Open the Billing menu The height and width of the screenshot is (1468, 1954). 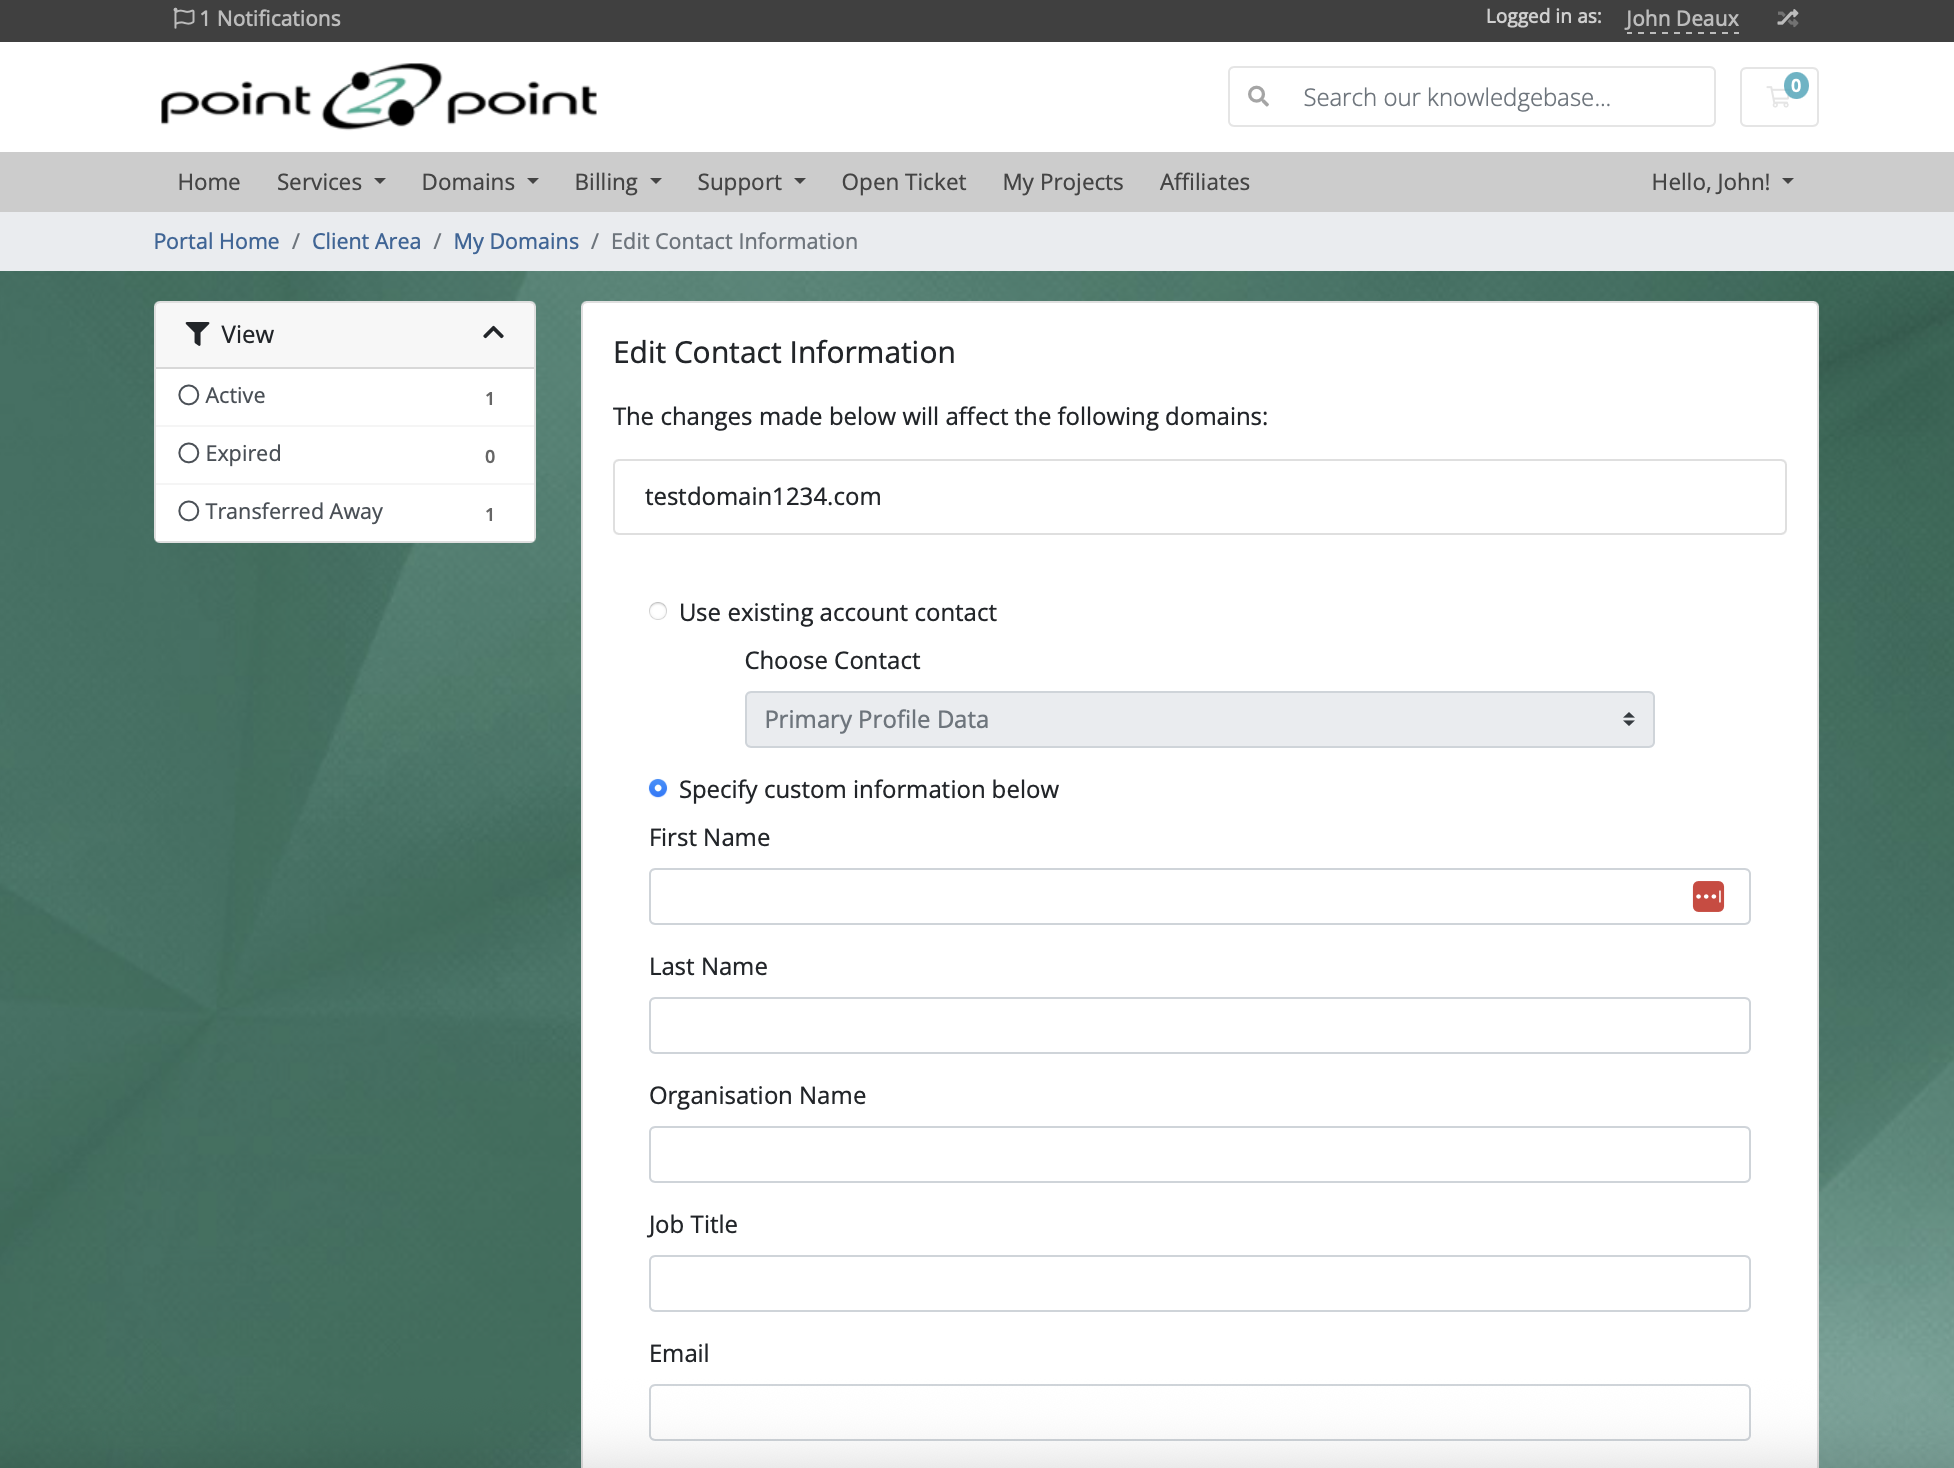pyautogui.click(x=617, y=182)
